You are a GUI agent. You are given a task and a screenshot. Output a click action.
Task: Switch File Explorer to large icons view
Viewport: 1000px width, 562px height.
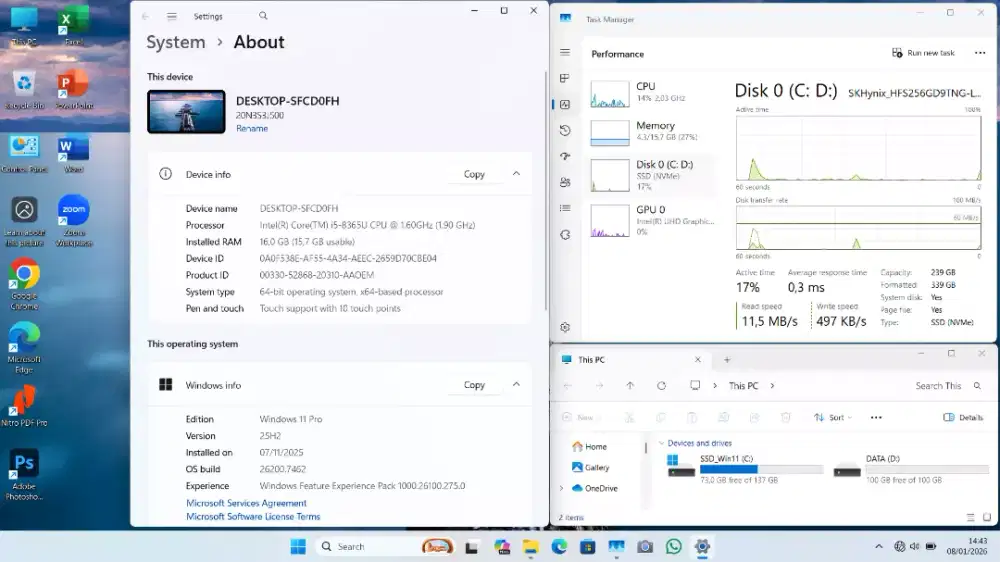tap(985, 518)
